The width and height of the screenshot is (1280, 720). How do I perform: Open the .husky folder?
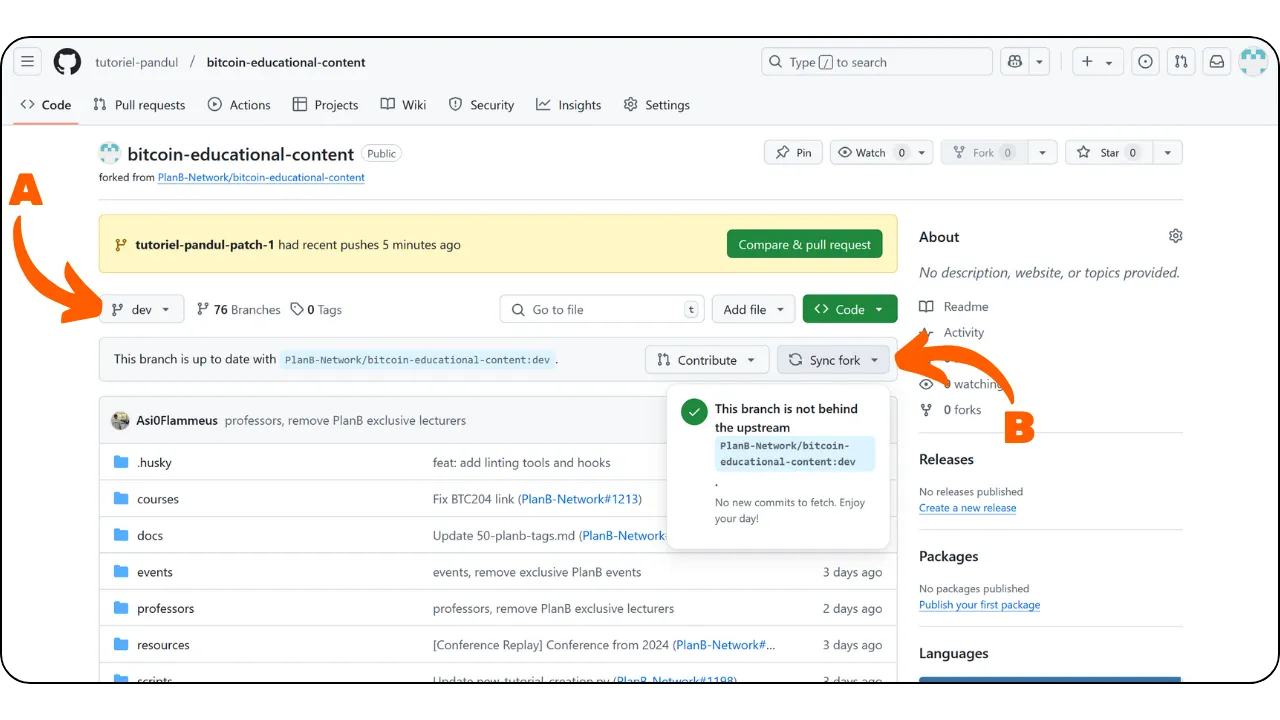pos(154,463)
